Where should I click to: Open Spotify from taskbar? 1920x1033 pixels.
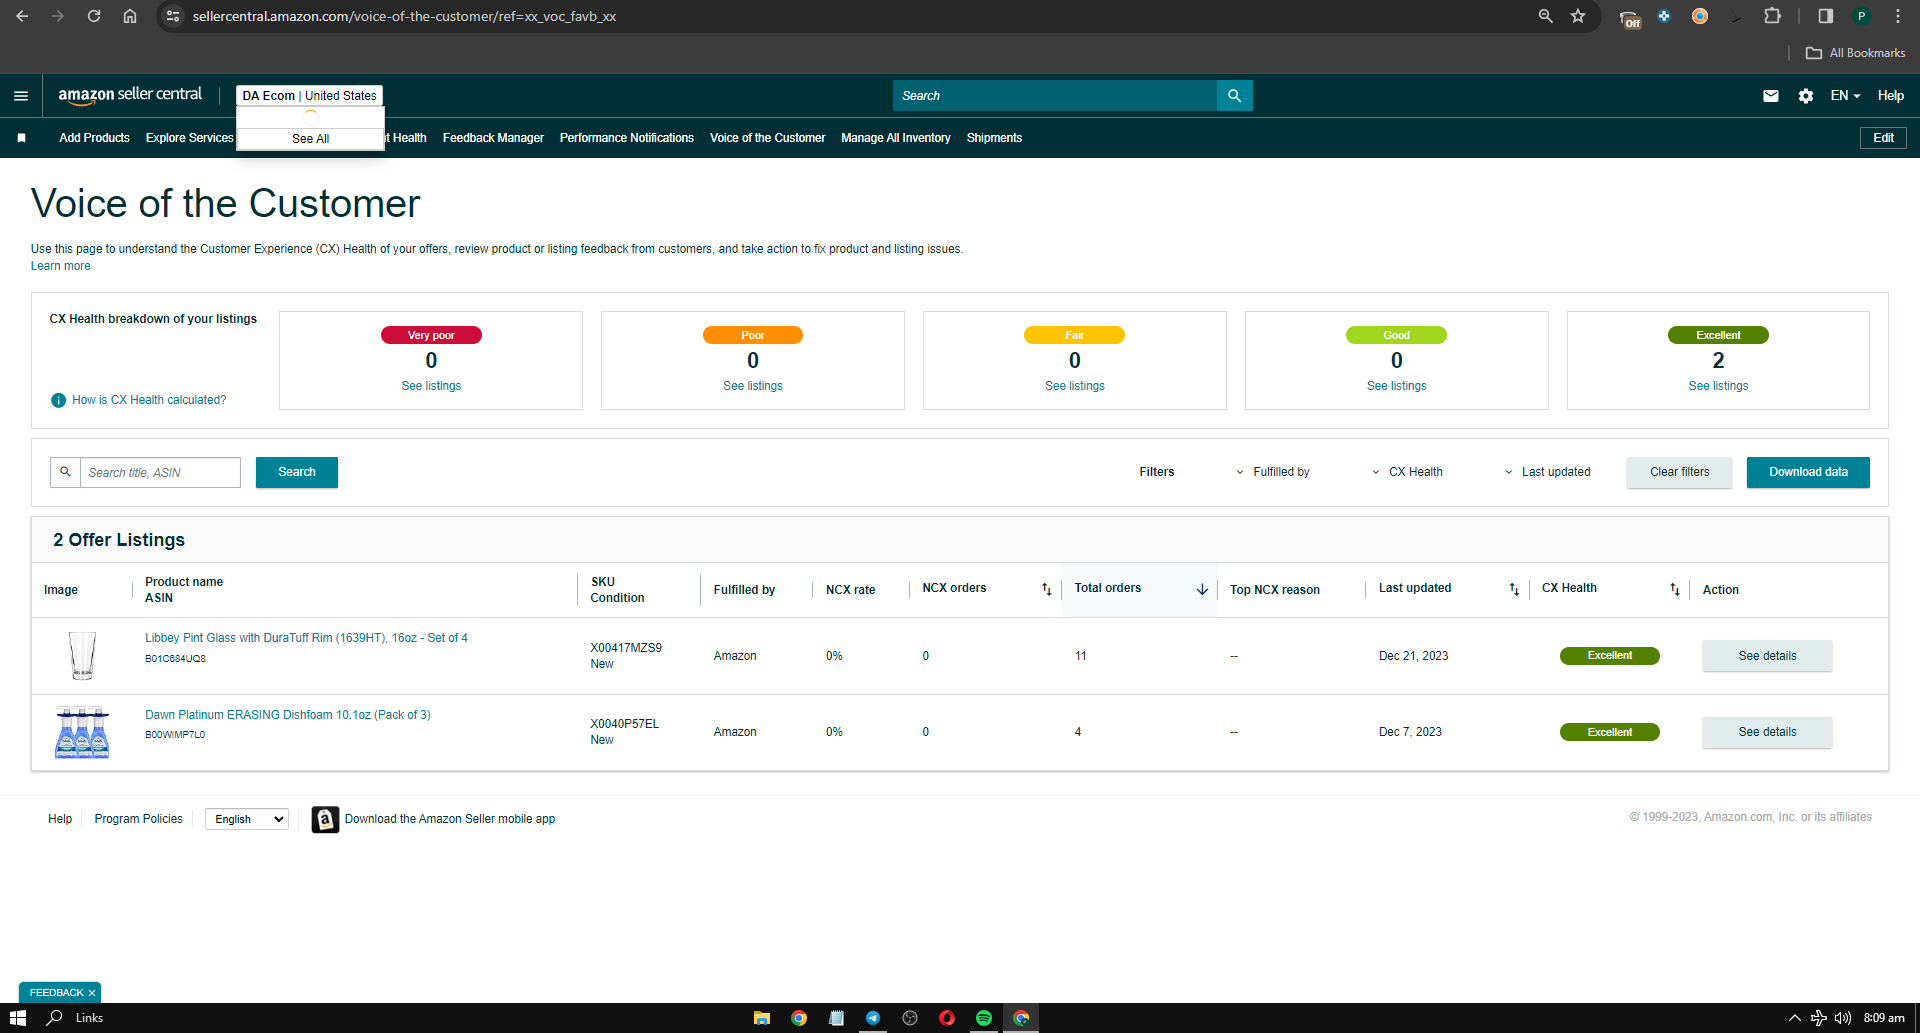pyautogui.click(x=984, y=1018)
